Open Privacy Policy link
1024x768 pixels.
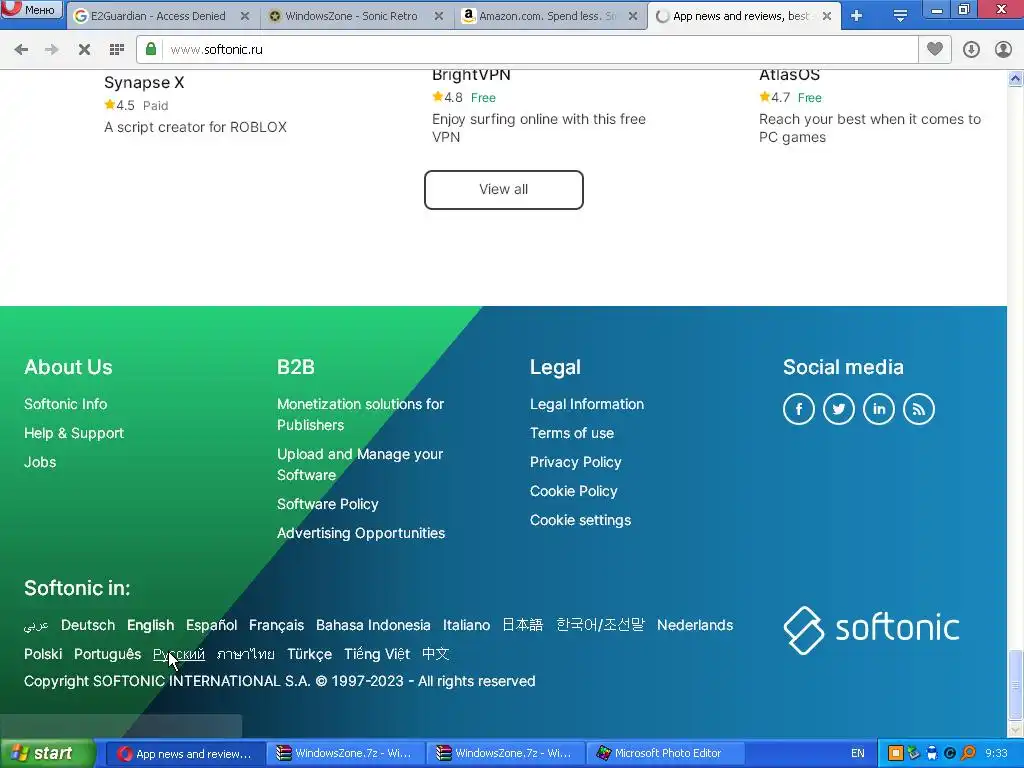click(575, 462)
